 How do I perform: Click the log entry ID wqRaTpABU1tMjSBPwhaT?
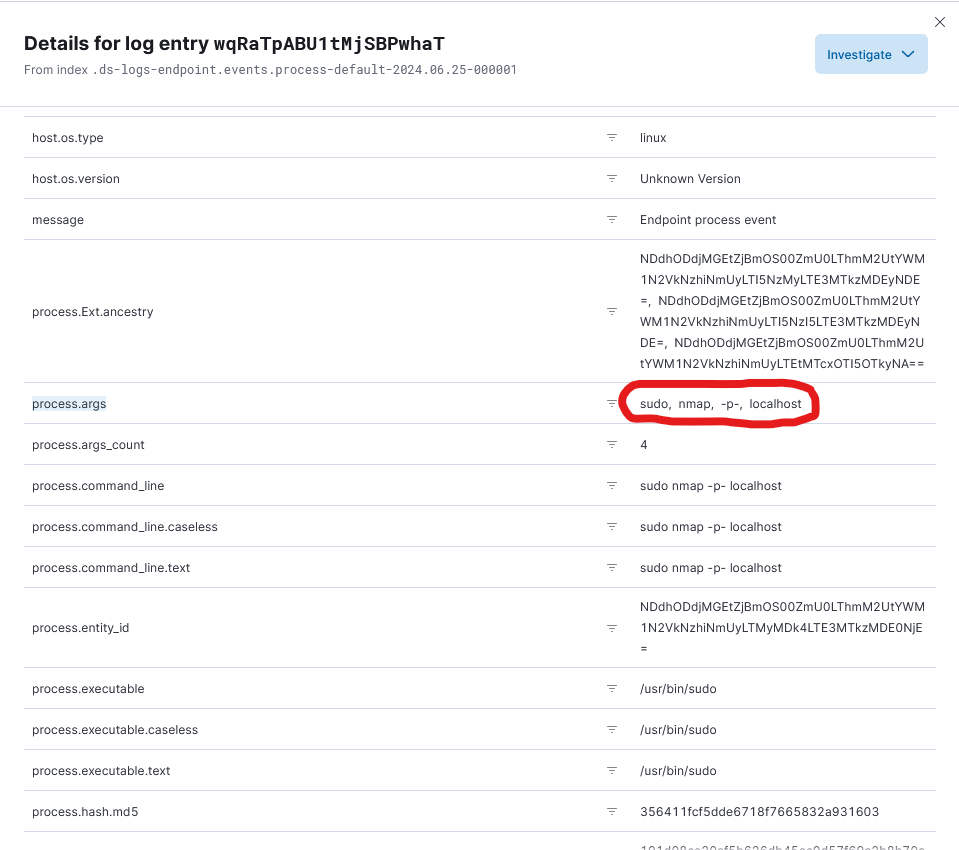(329, 43)
